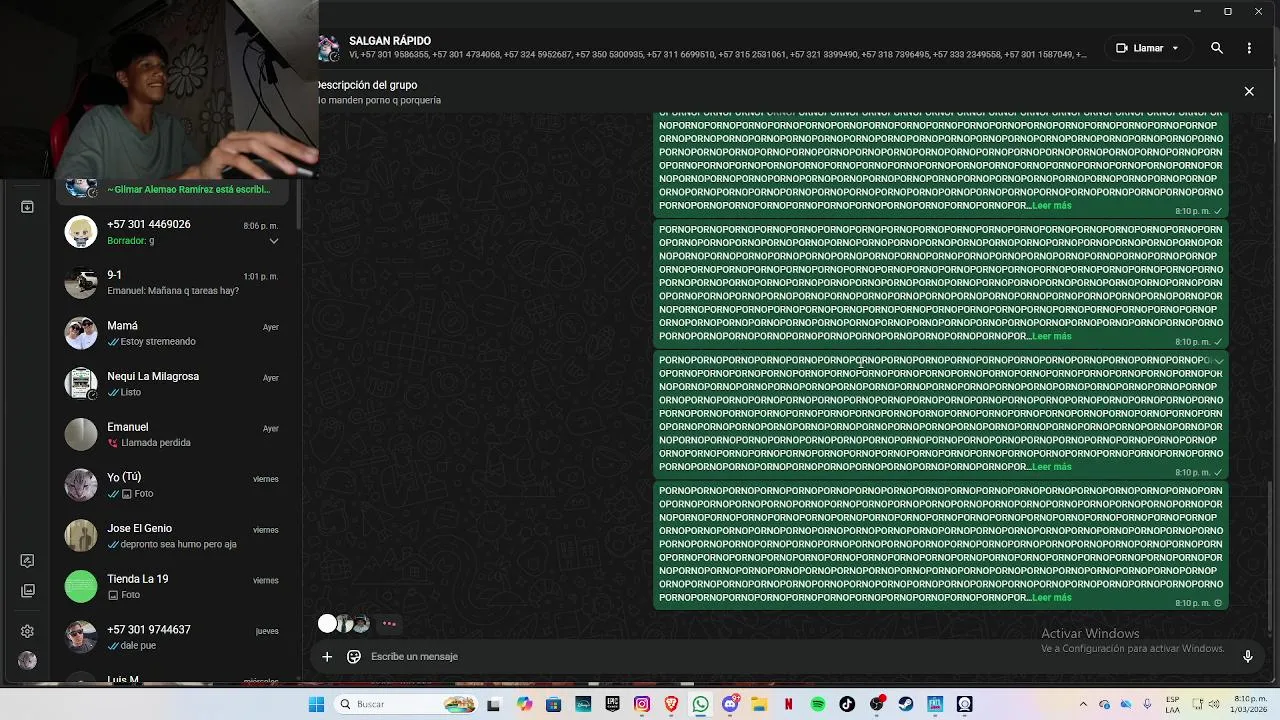Open Windows Start menu
Screen dimensions: 1280x720
point(316,704)
